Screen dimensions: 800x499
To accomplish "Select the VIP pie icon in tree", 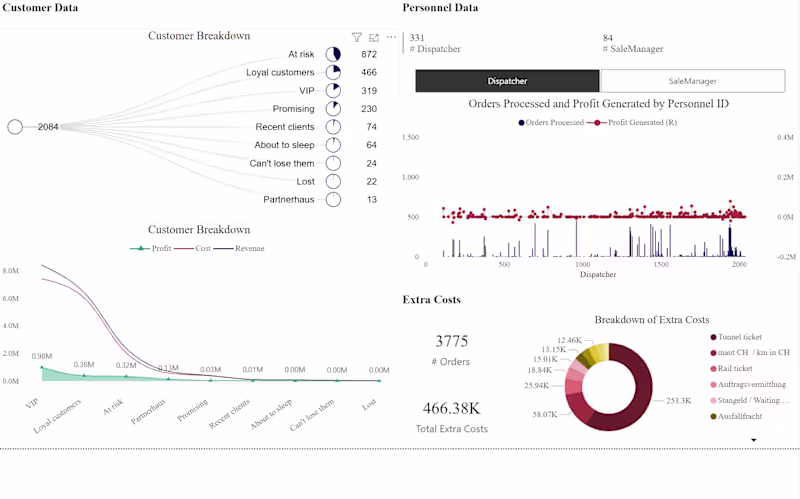I will pyautogui.click(x=333, y=90).
